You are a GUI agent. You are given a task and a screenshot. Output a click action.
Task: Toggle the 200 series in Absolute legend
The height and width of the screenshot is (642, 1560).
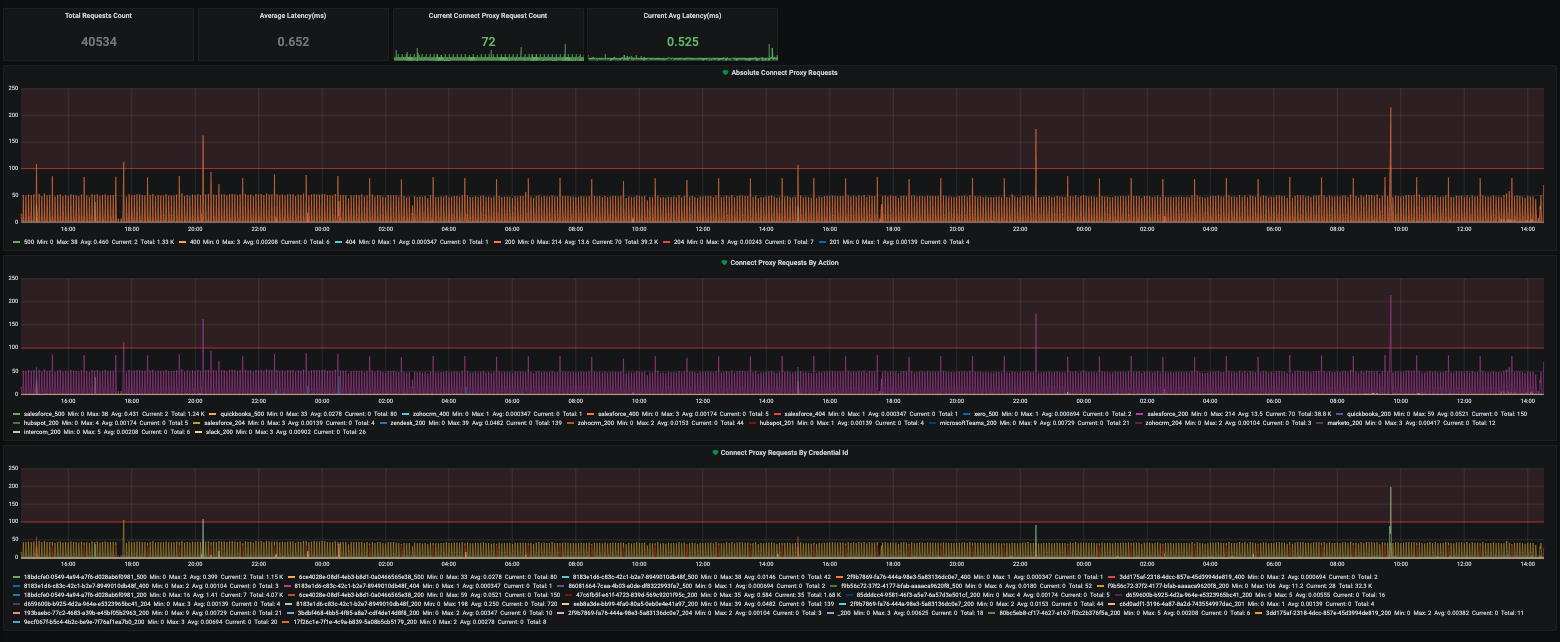coord(510,242)
